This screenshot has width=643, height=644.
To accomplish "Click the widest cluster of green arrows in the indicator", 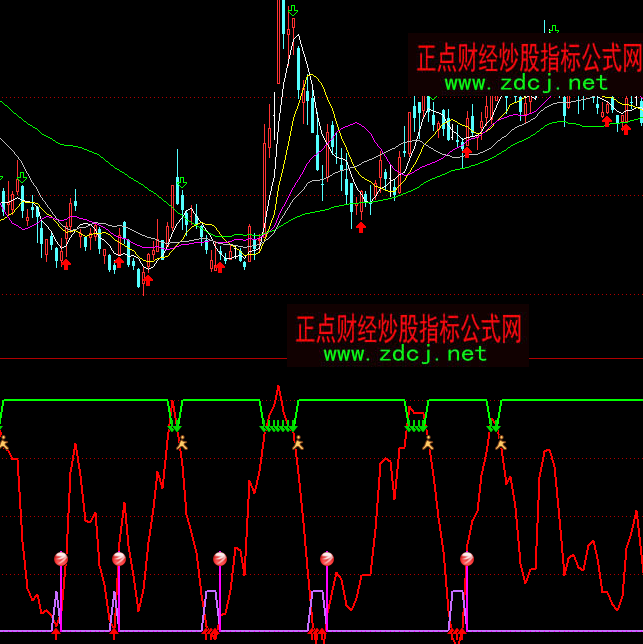I will tap(279, 428).
